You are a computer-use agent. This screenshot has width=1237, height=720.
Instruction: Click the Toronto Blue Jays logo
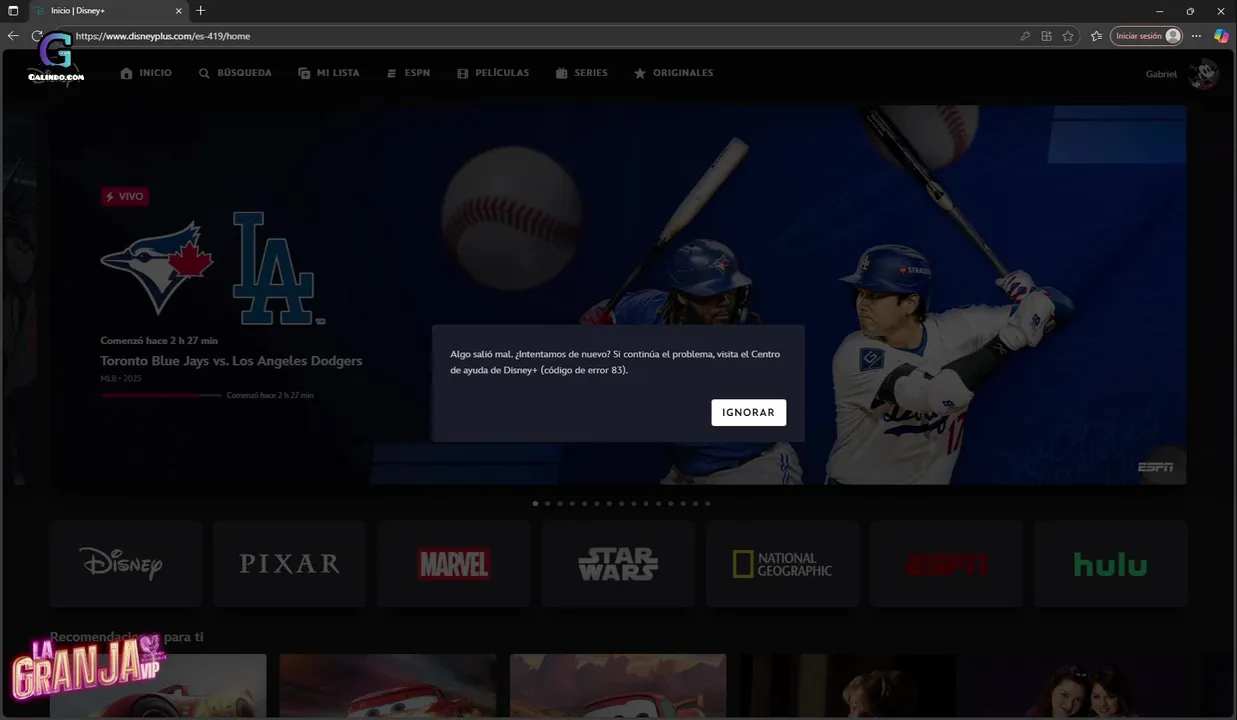157,267
